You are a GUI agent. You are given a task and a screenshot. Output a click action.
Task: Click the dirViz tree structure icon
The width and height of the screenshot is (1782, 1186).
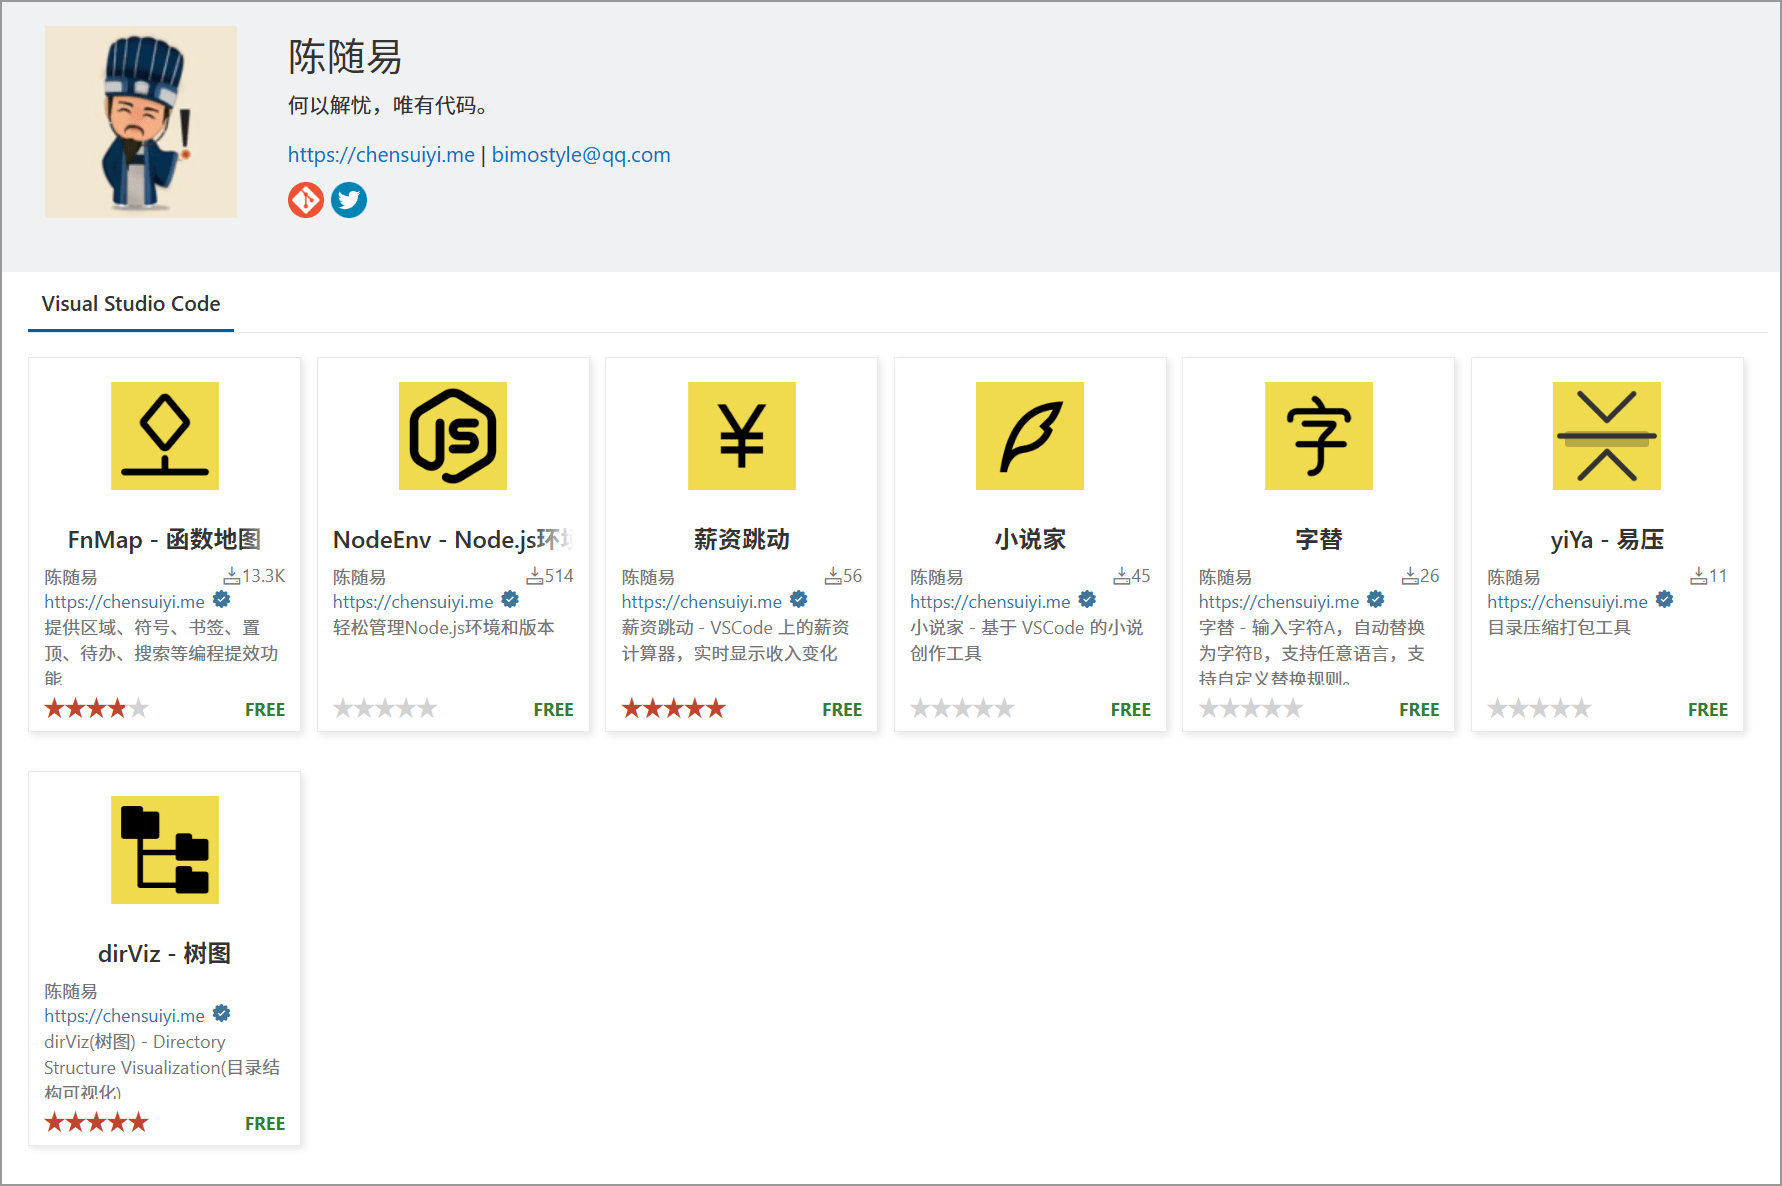pos(165,850)
